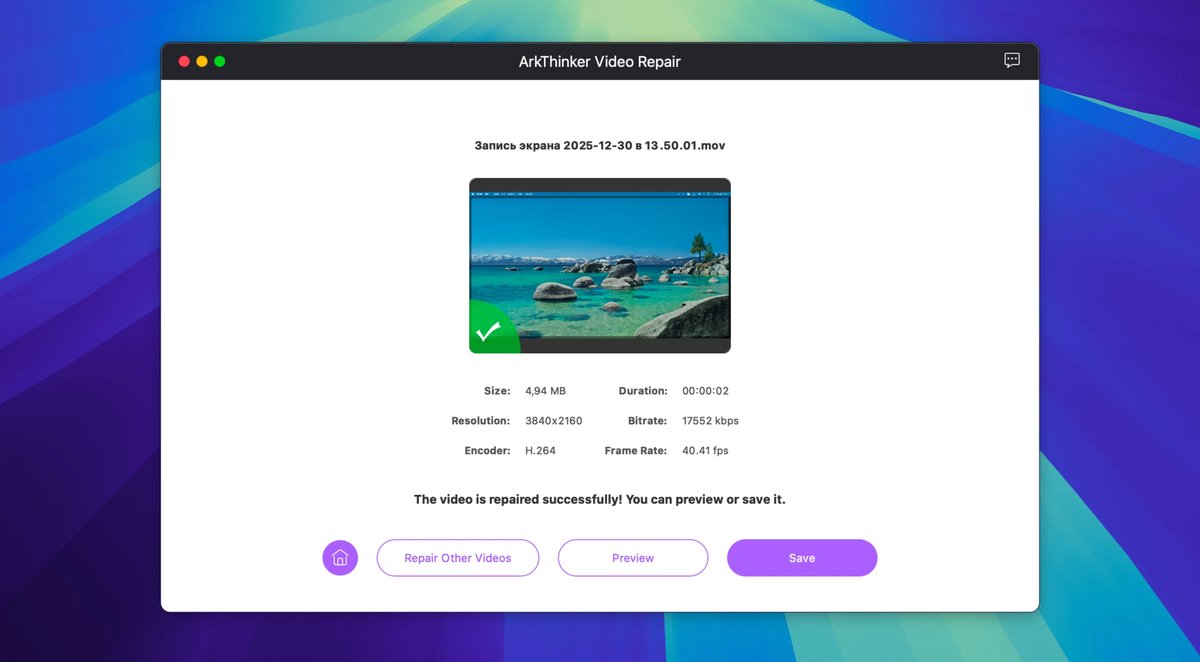
Task: Click the home icon button
Action: (x=340, y=558)
